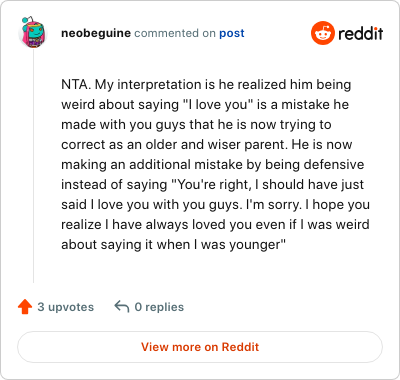Click the orange upvote arrow icon
Screen dimensions: 400x380
[25, 307]
